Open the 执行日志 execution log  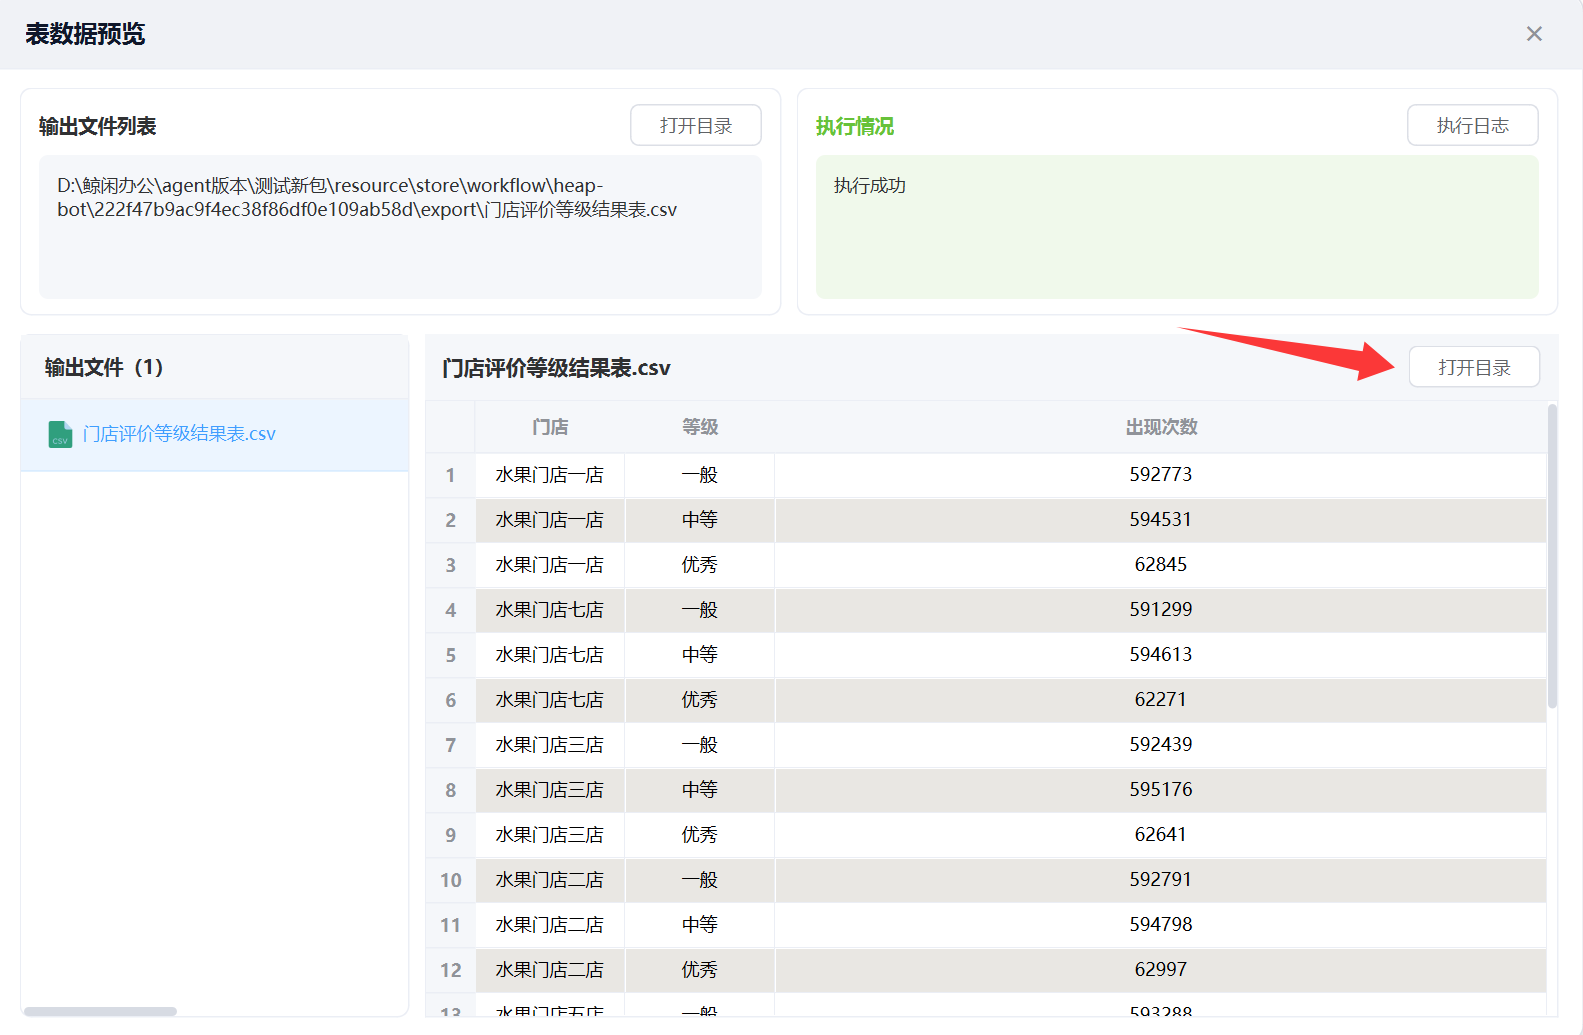[1472, 126]
